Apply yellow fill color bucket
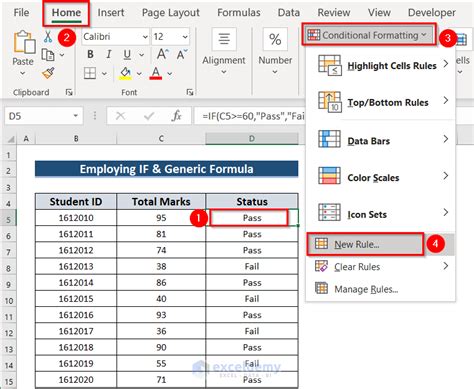Viewport: 474px width, 389px height. pos(125,73)
